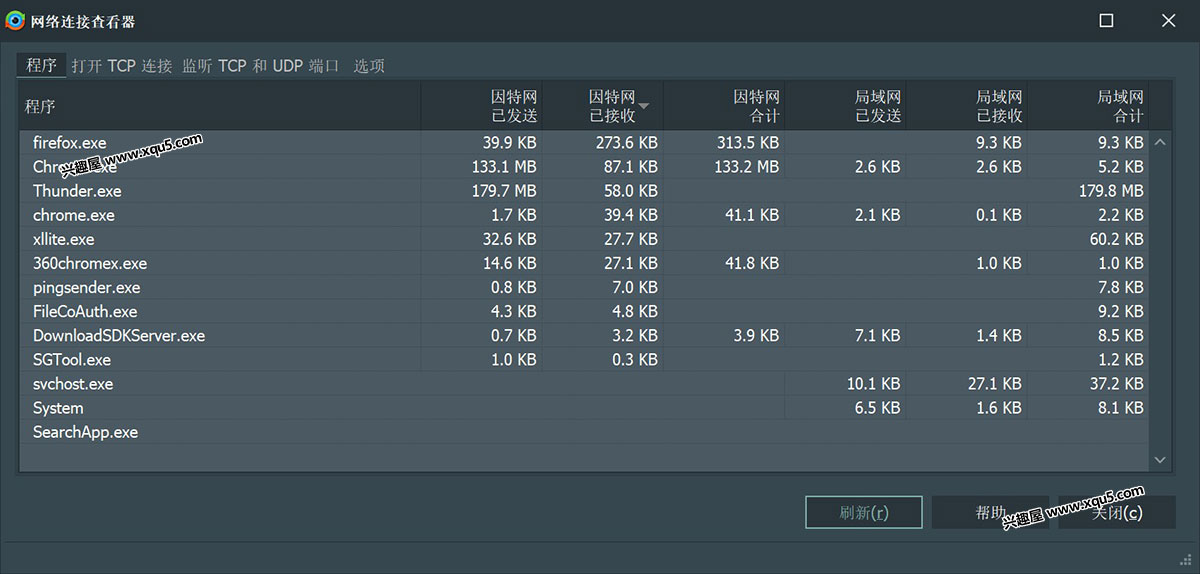Select the SGTool.exe row

(x=584, y=360)
